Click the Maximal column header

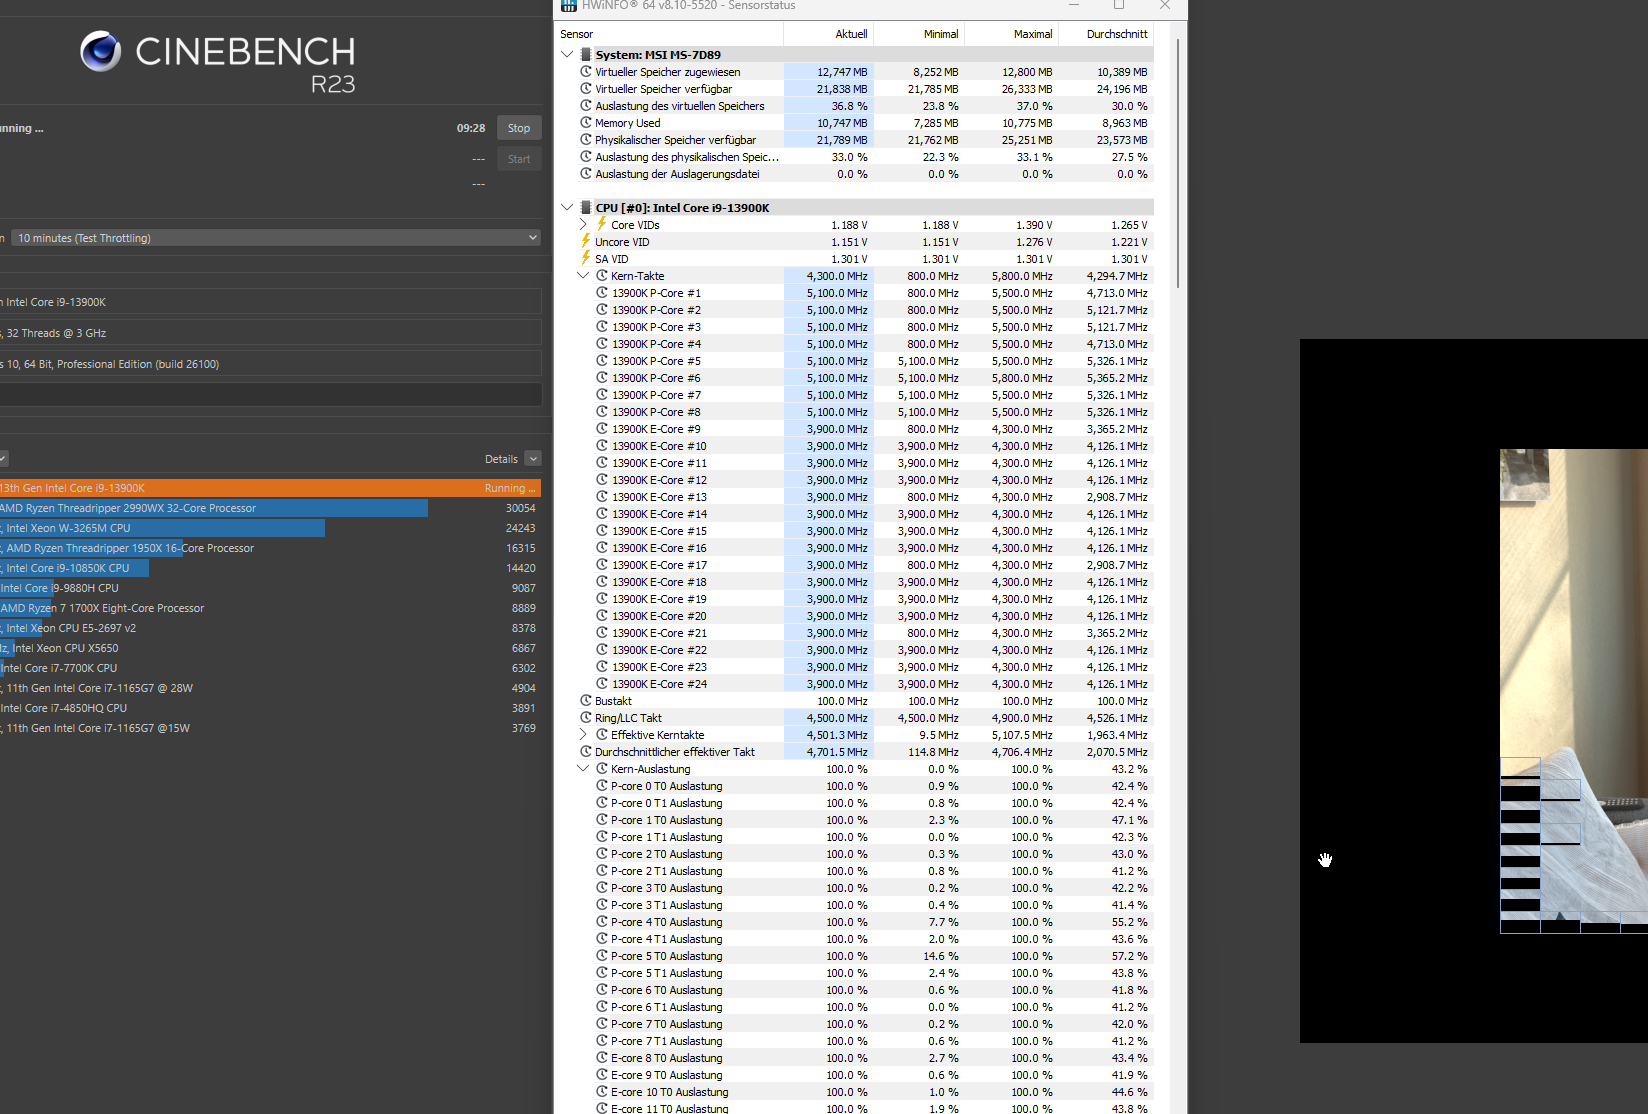[1012, 34]
